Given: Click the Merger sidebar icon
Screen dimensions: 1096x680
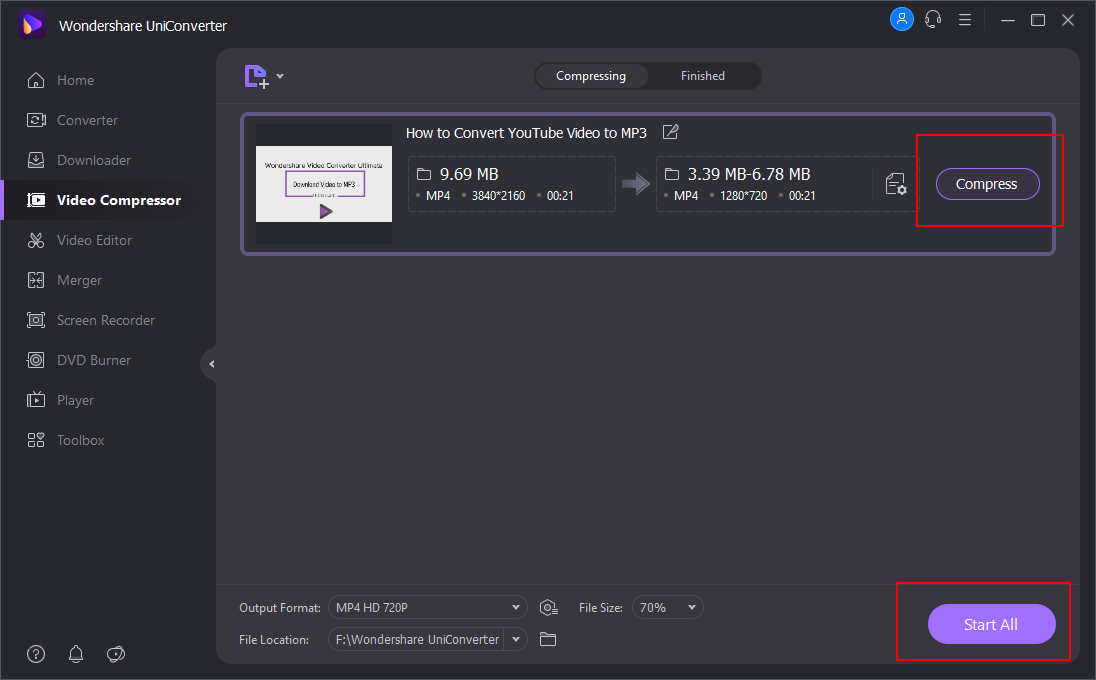Looking at the screenshot, I should point(36,280).
